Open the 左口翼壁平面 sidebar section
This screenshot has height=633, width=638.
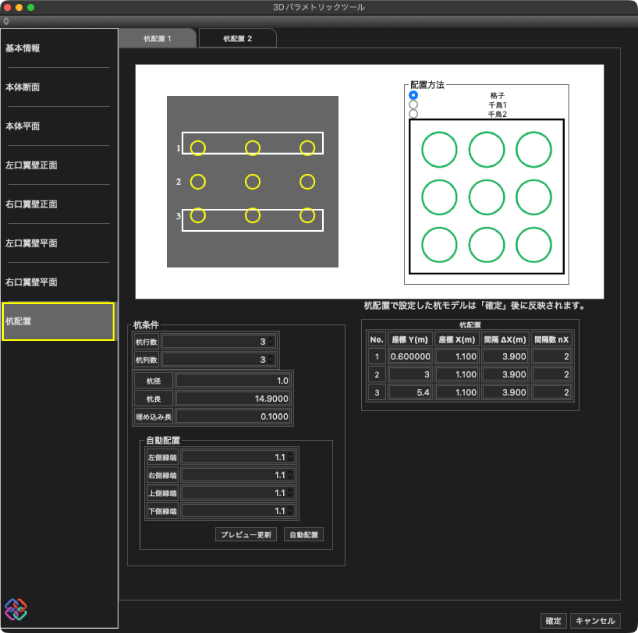59,243
